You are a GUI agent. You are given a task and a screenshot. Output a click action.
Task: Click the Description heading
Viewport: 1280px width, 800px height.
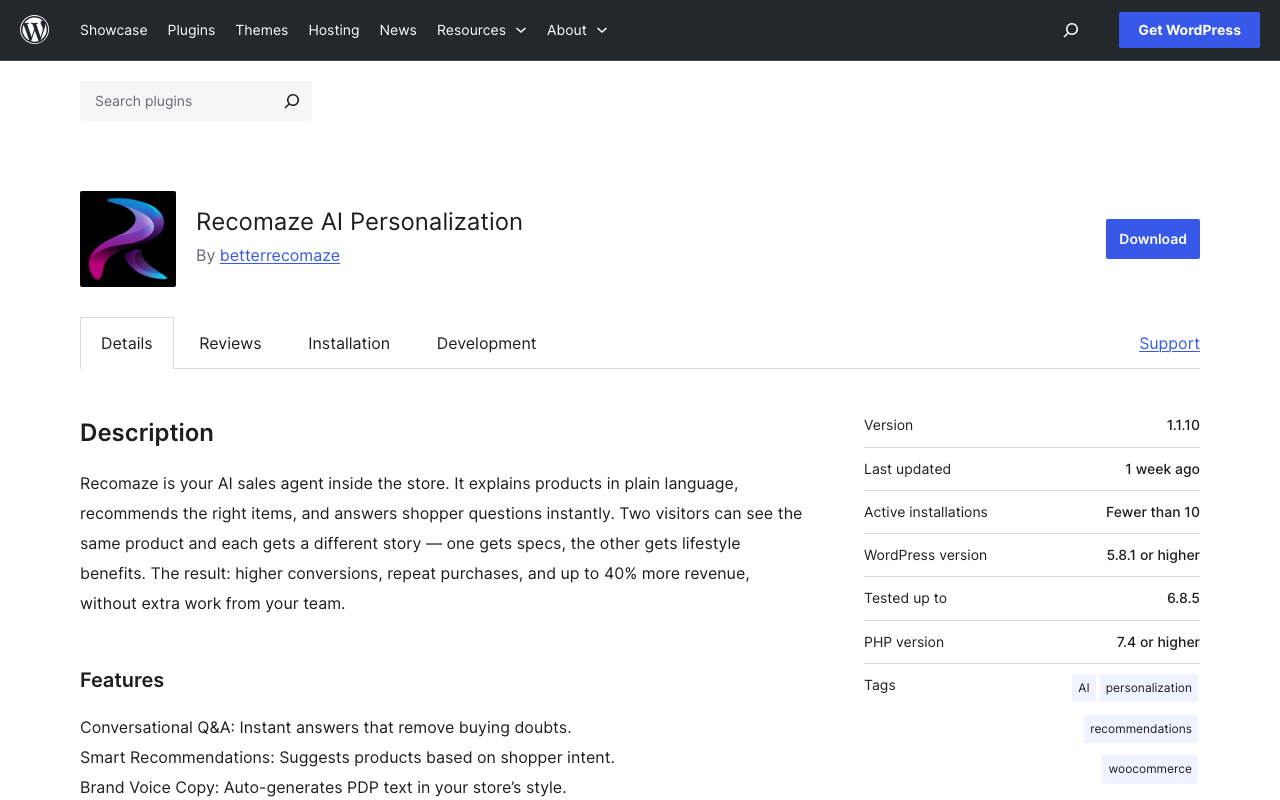coord(147,433)
